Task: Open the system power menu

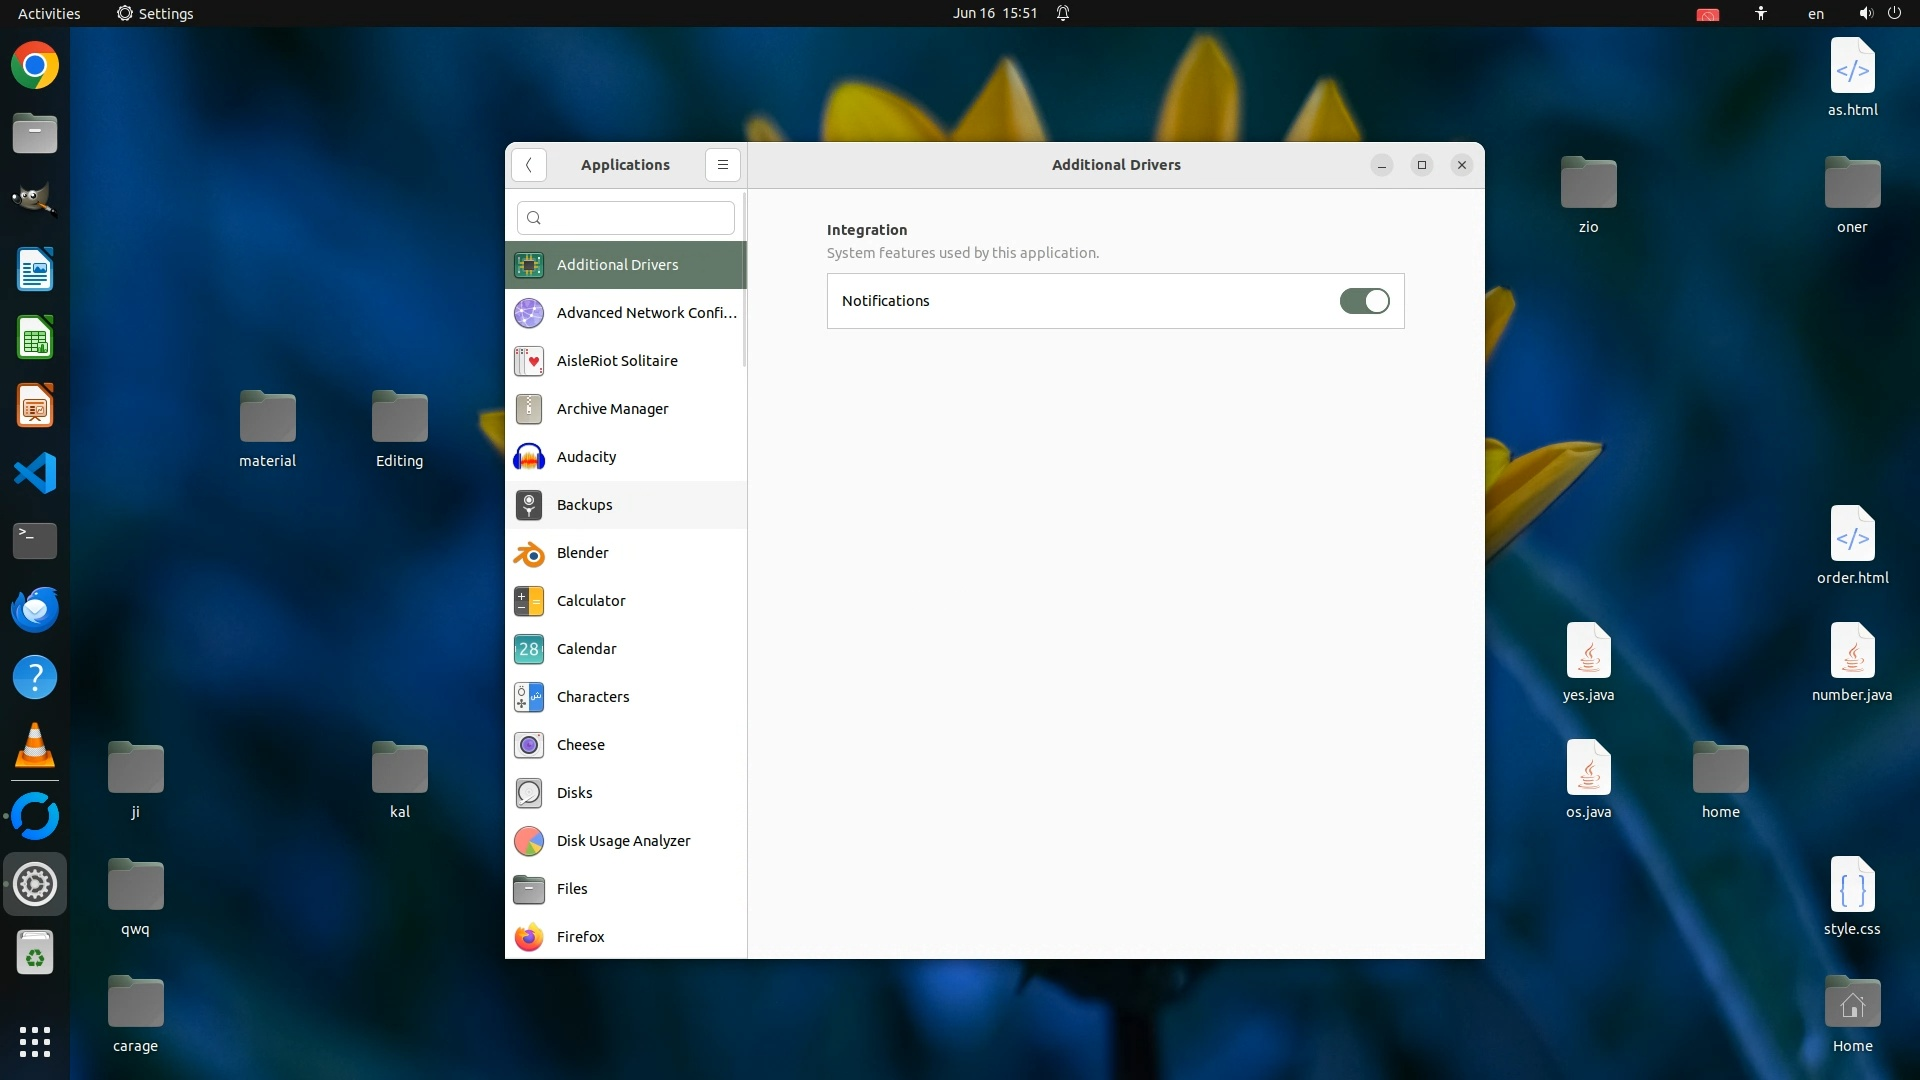Action: (1894, 13)
